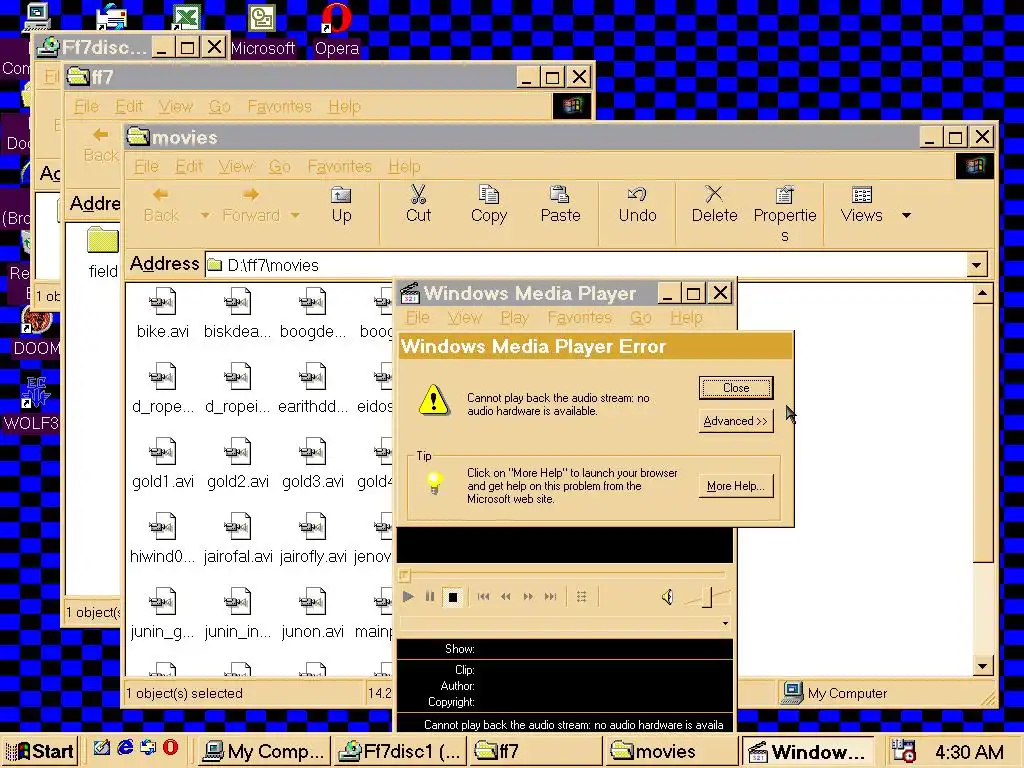This screenshot has width=1024, height=768.
Task: Click the Start button
Action: pos(40,751)
